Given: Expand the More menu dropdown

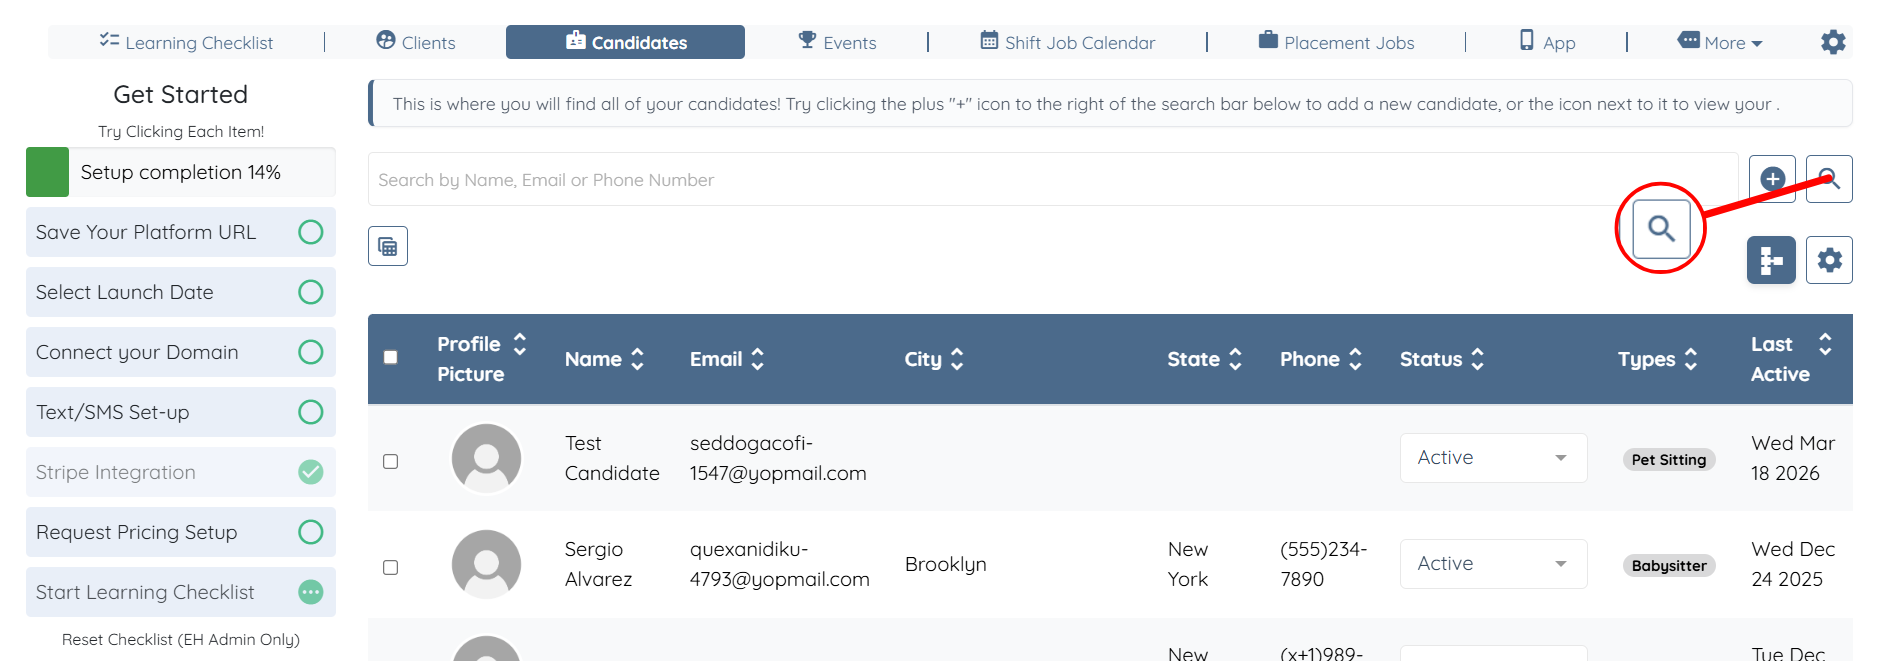Looking at the screenshot, I should (x=1720, y=42).
